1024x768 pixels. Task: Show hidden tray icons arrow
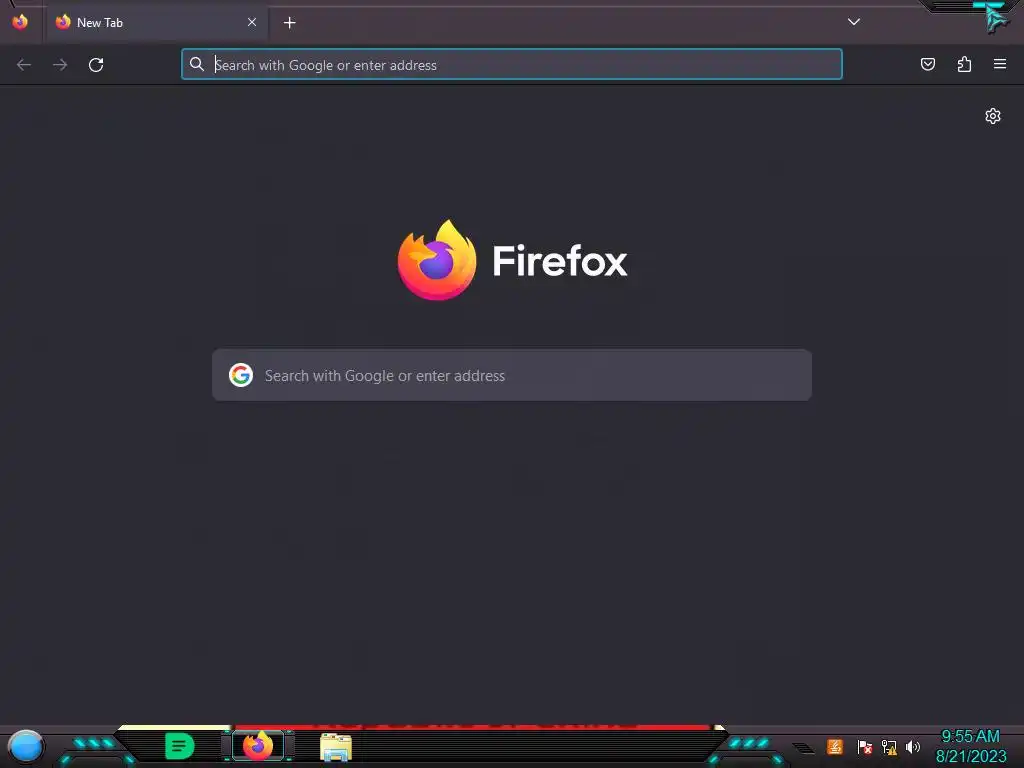coord(804,748)
